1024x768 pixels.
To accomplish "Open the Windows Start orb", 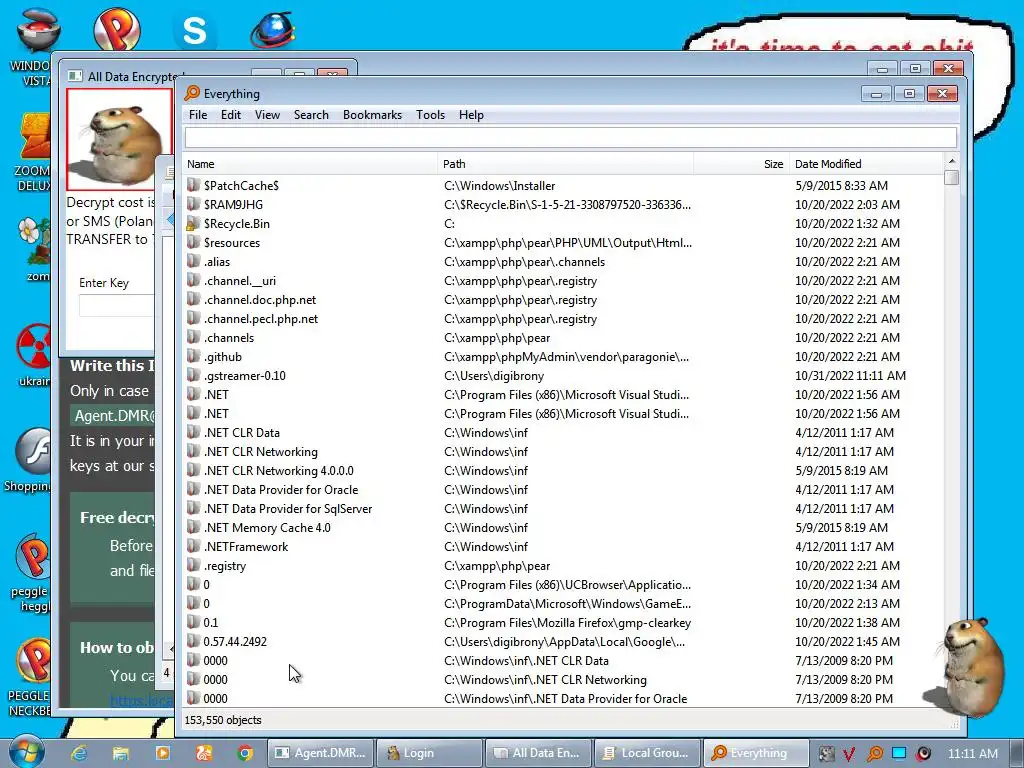I will click(27, 752).
